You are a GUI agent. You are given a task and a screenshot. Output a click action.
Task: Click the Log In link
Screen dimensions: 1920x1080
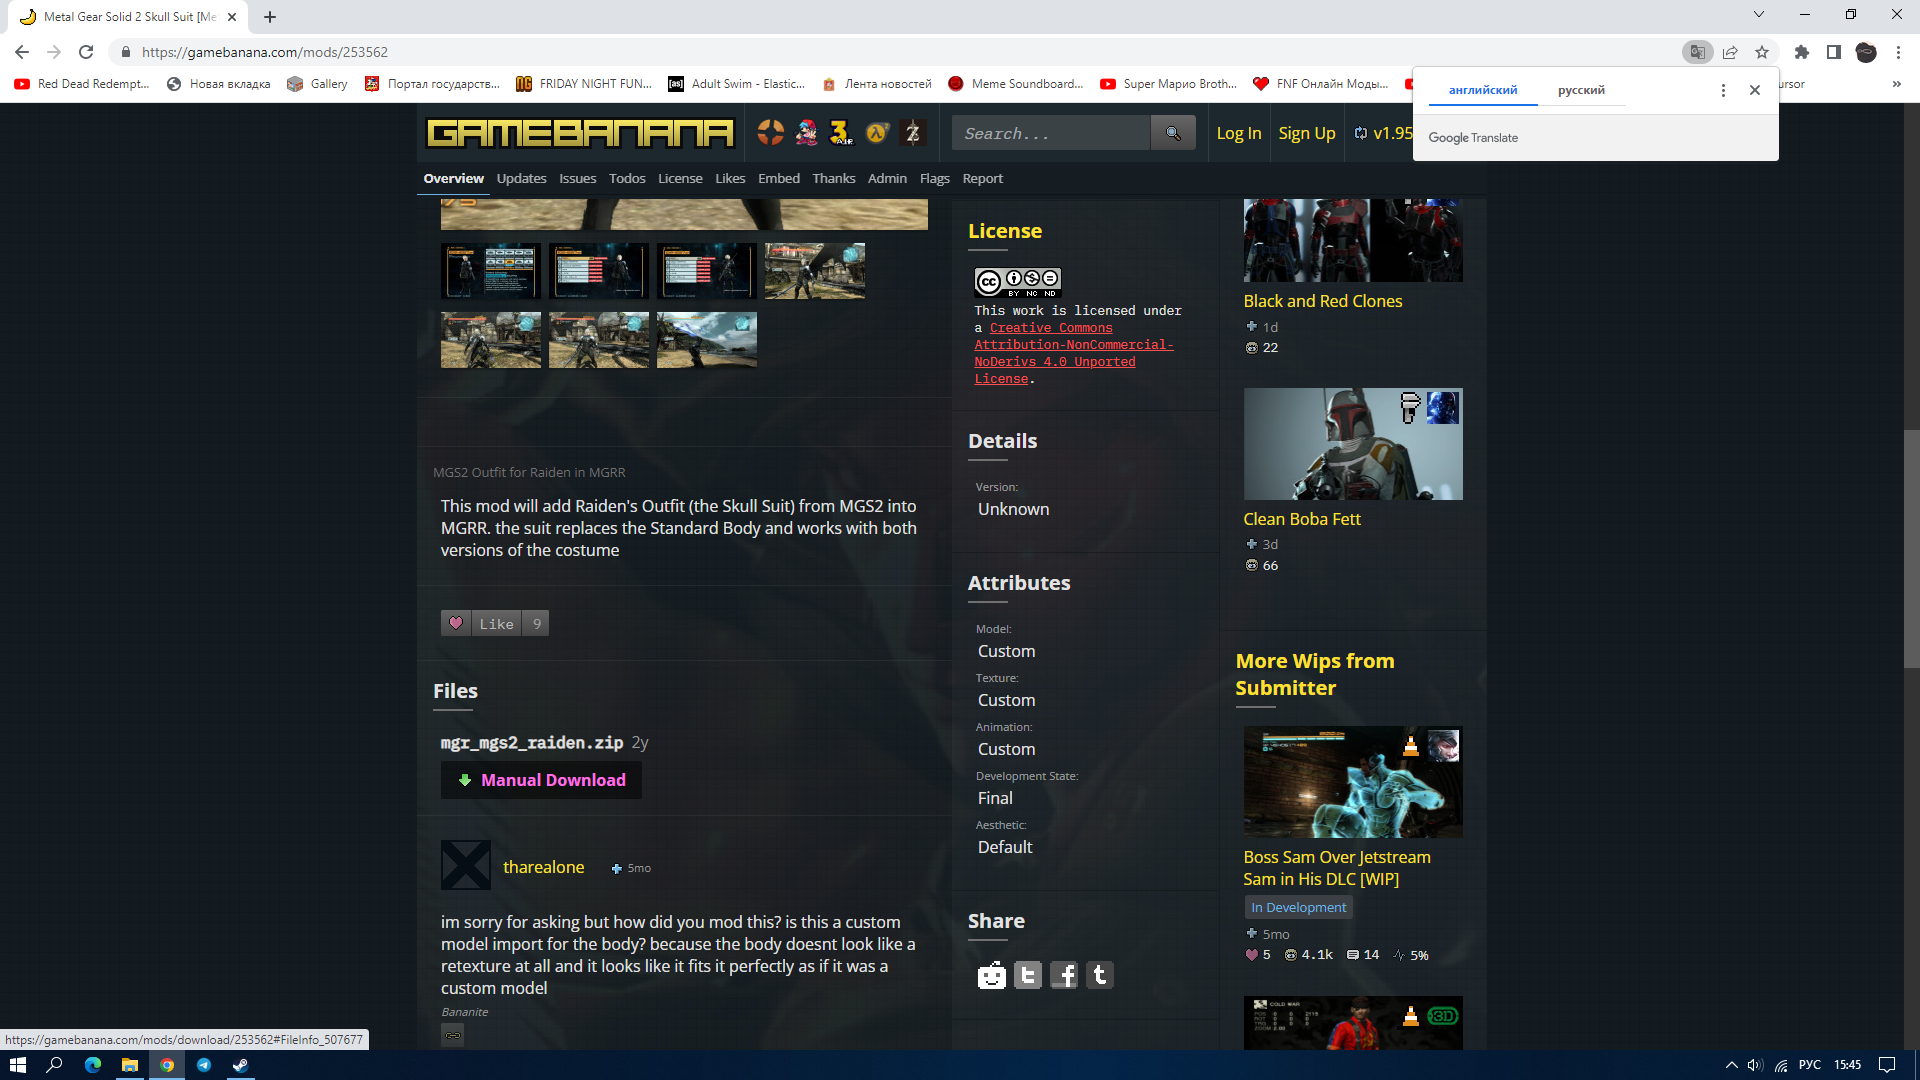1239,133
